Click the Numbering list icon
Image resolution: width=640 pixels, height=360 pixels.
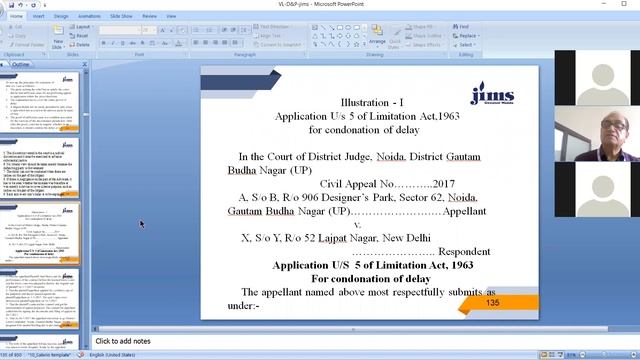pyautogui.click(x=210, y=30)
